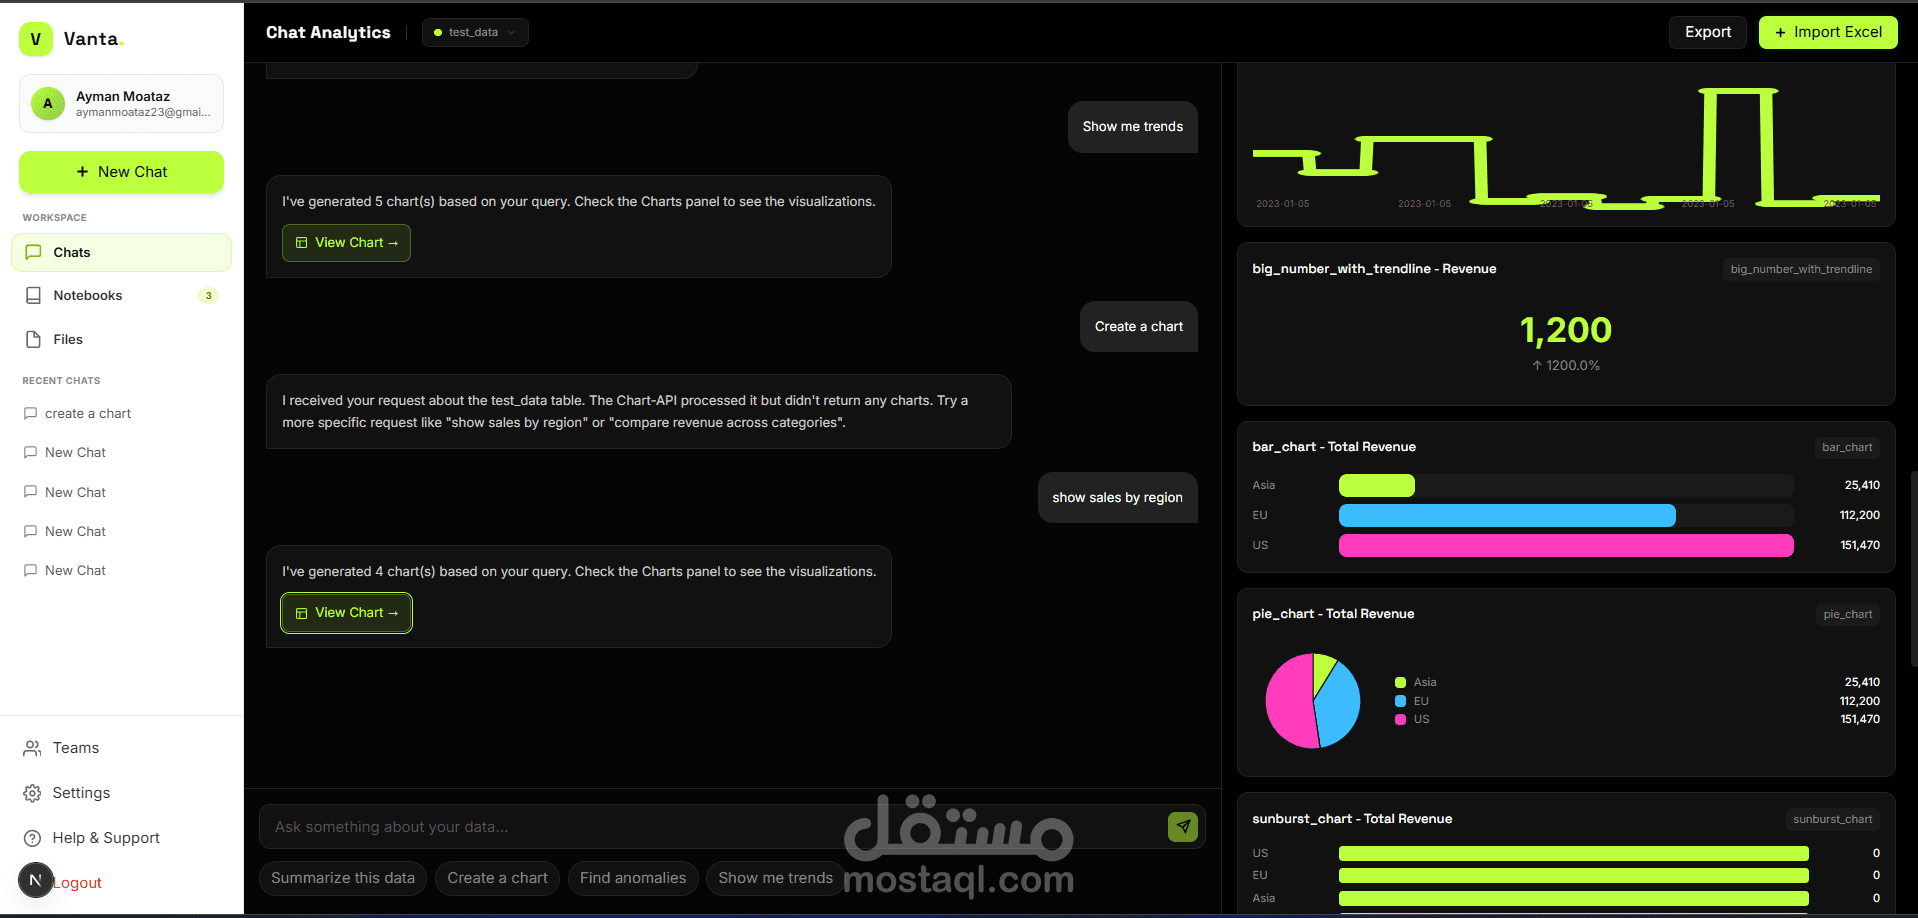This screenshot has width=1918, height=918.
Task: Click the Import Excel button
Action: coord(1828,32)
